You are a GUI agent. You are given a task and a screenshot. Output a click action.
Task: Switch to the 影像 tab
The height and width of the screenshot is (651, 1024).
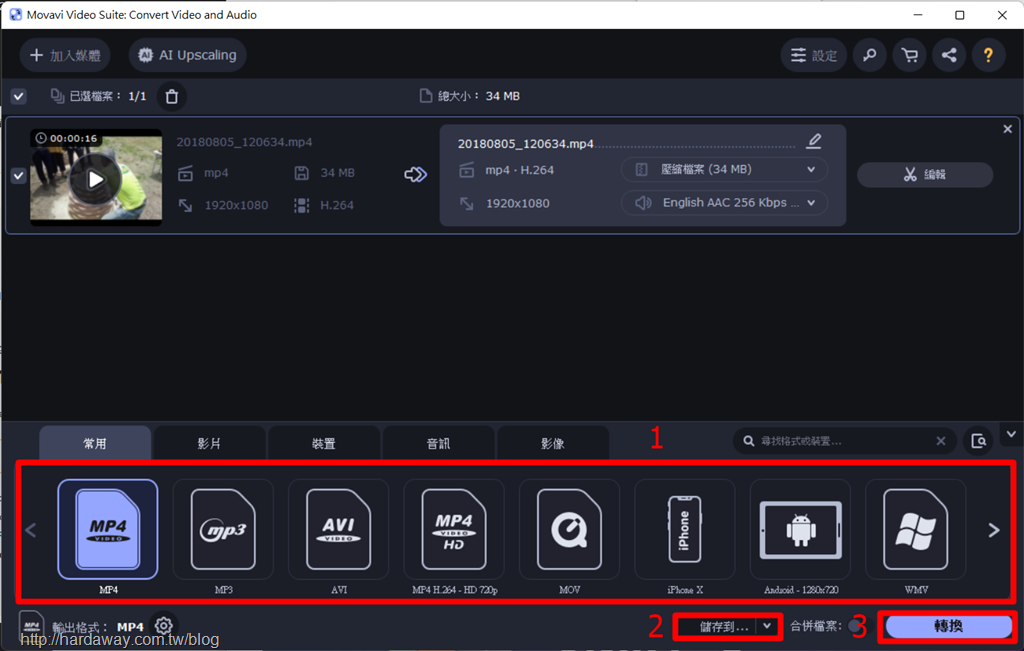[x=552, y=443]
